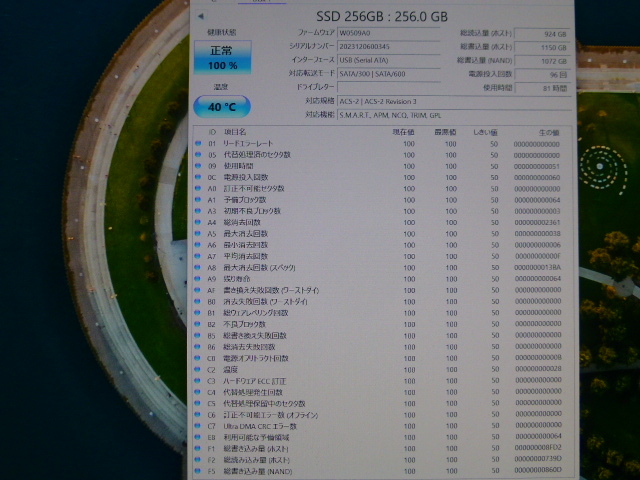
Task: Click the status icon for row C7 Ultra DMA CRC エラー数
Action: (198, 426)
